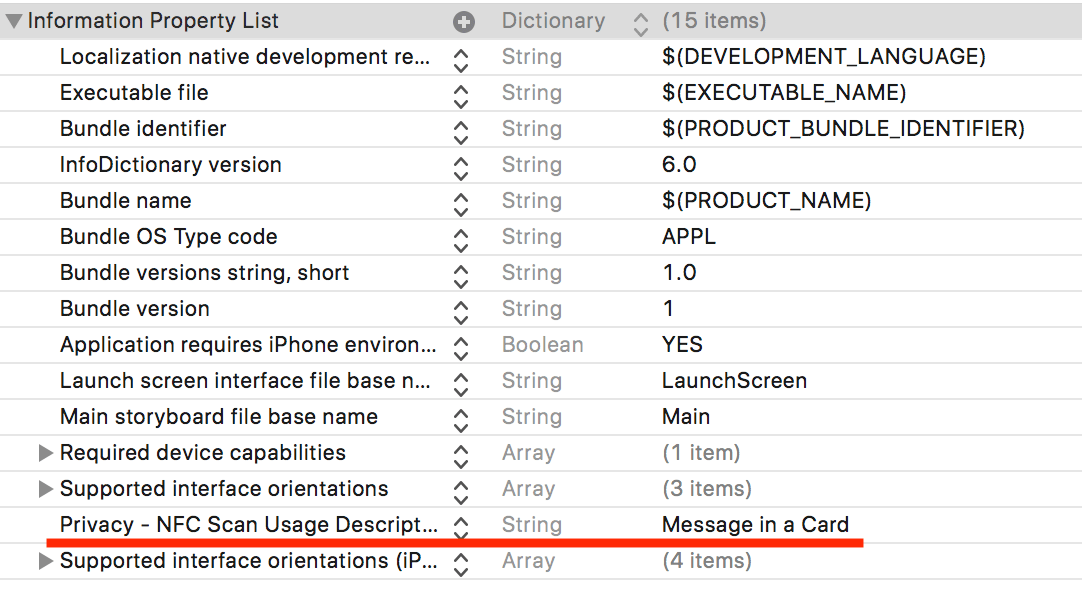Image resolution: width=1082 pixels, height=608 pixels.
Task: Click stepper arrows on Bundle name row
Action: click(460, 202)
